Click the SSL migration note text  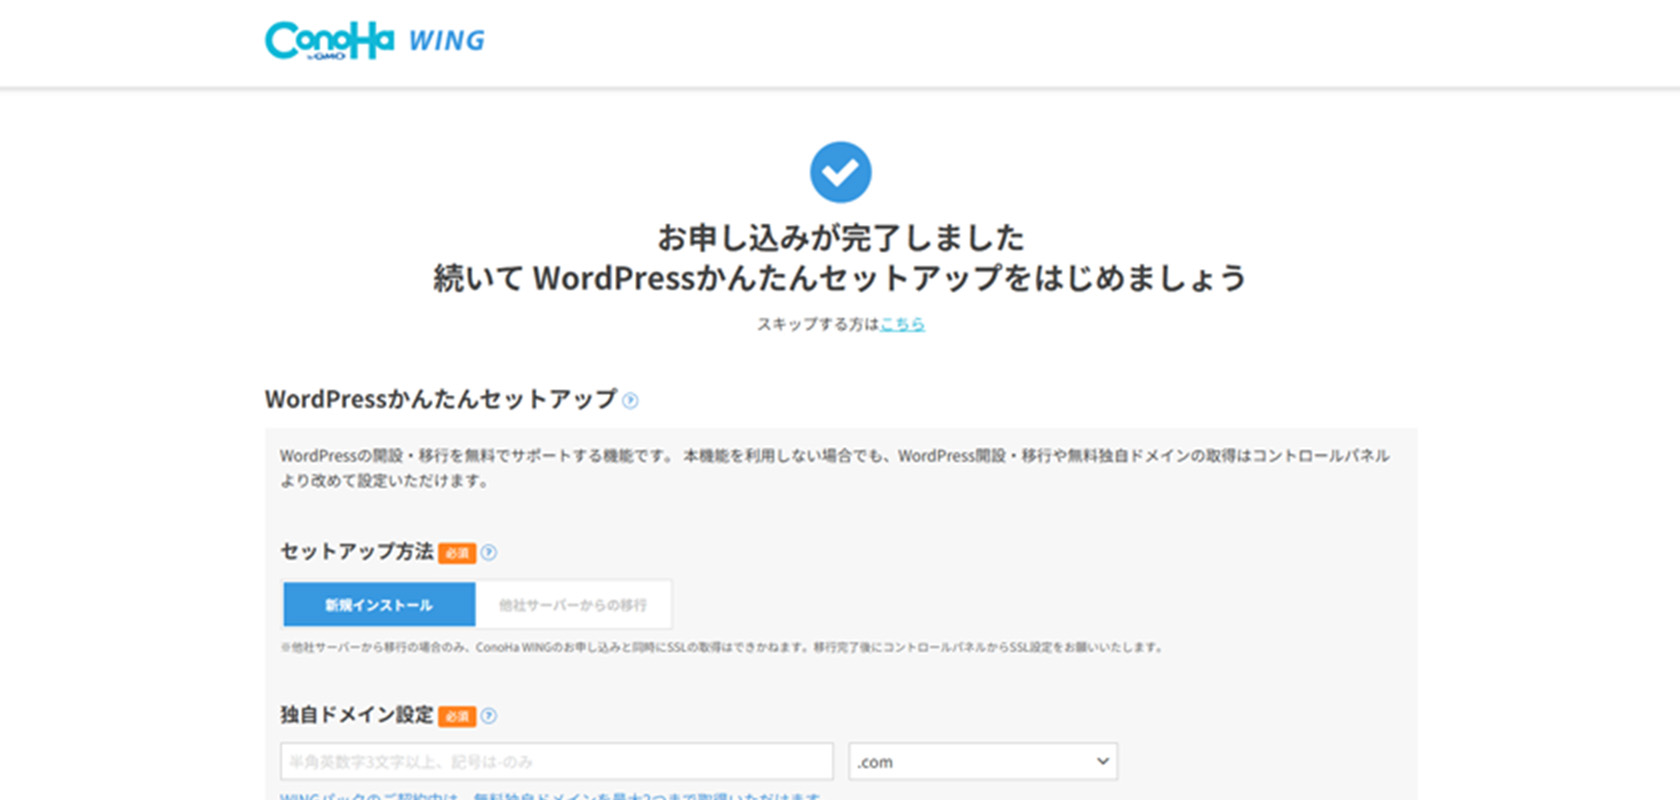(722, 648)
